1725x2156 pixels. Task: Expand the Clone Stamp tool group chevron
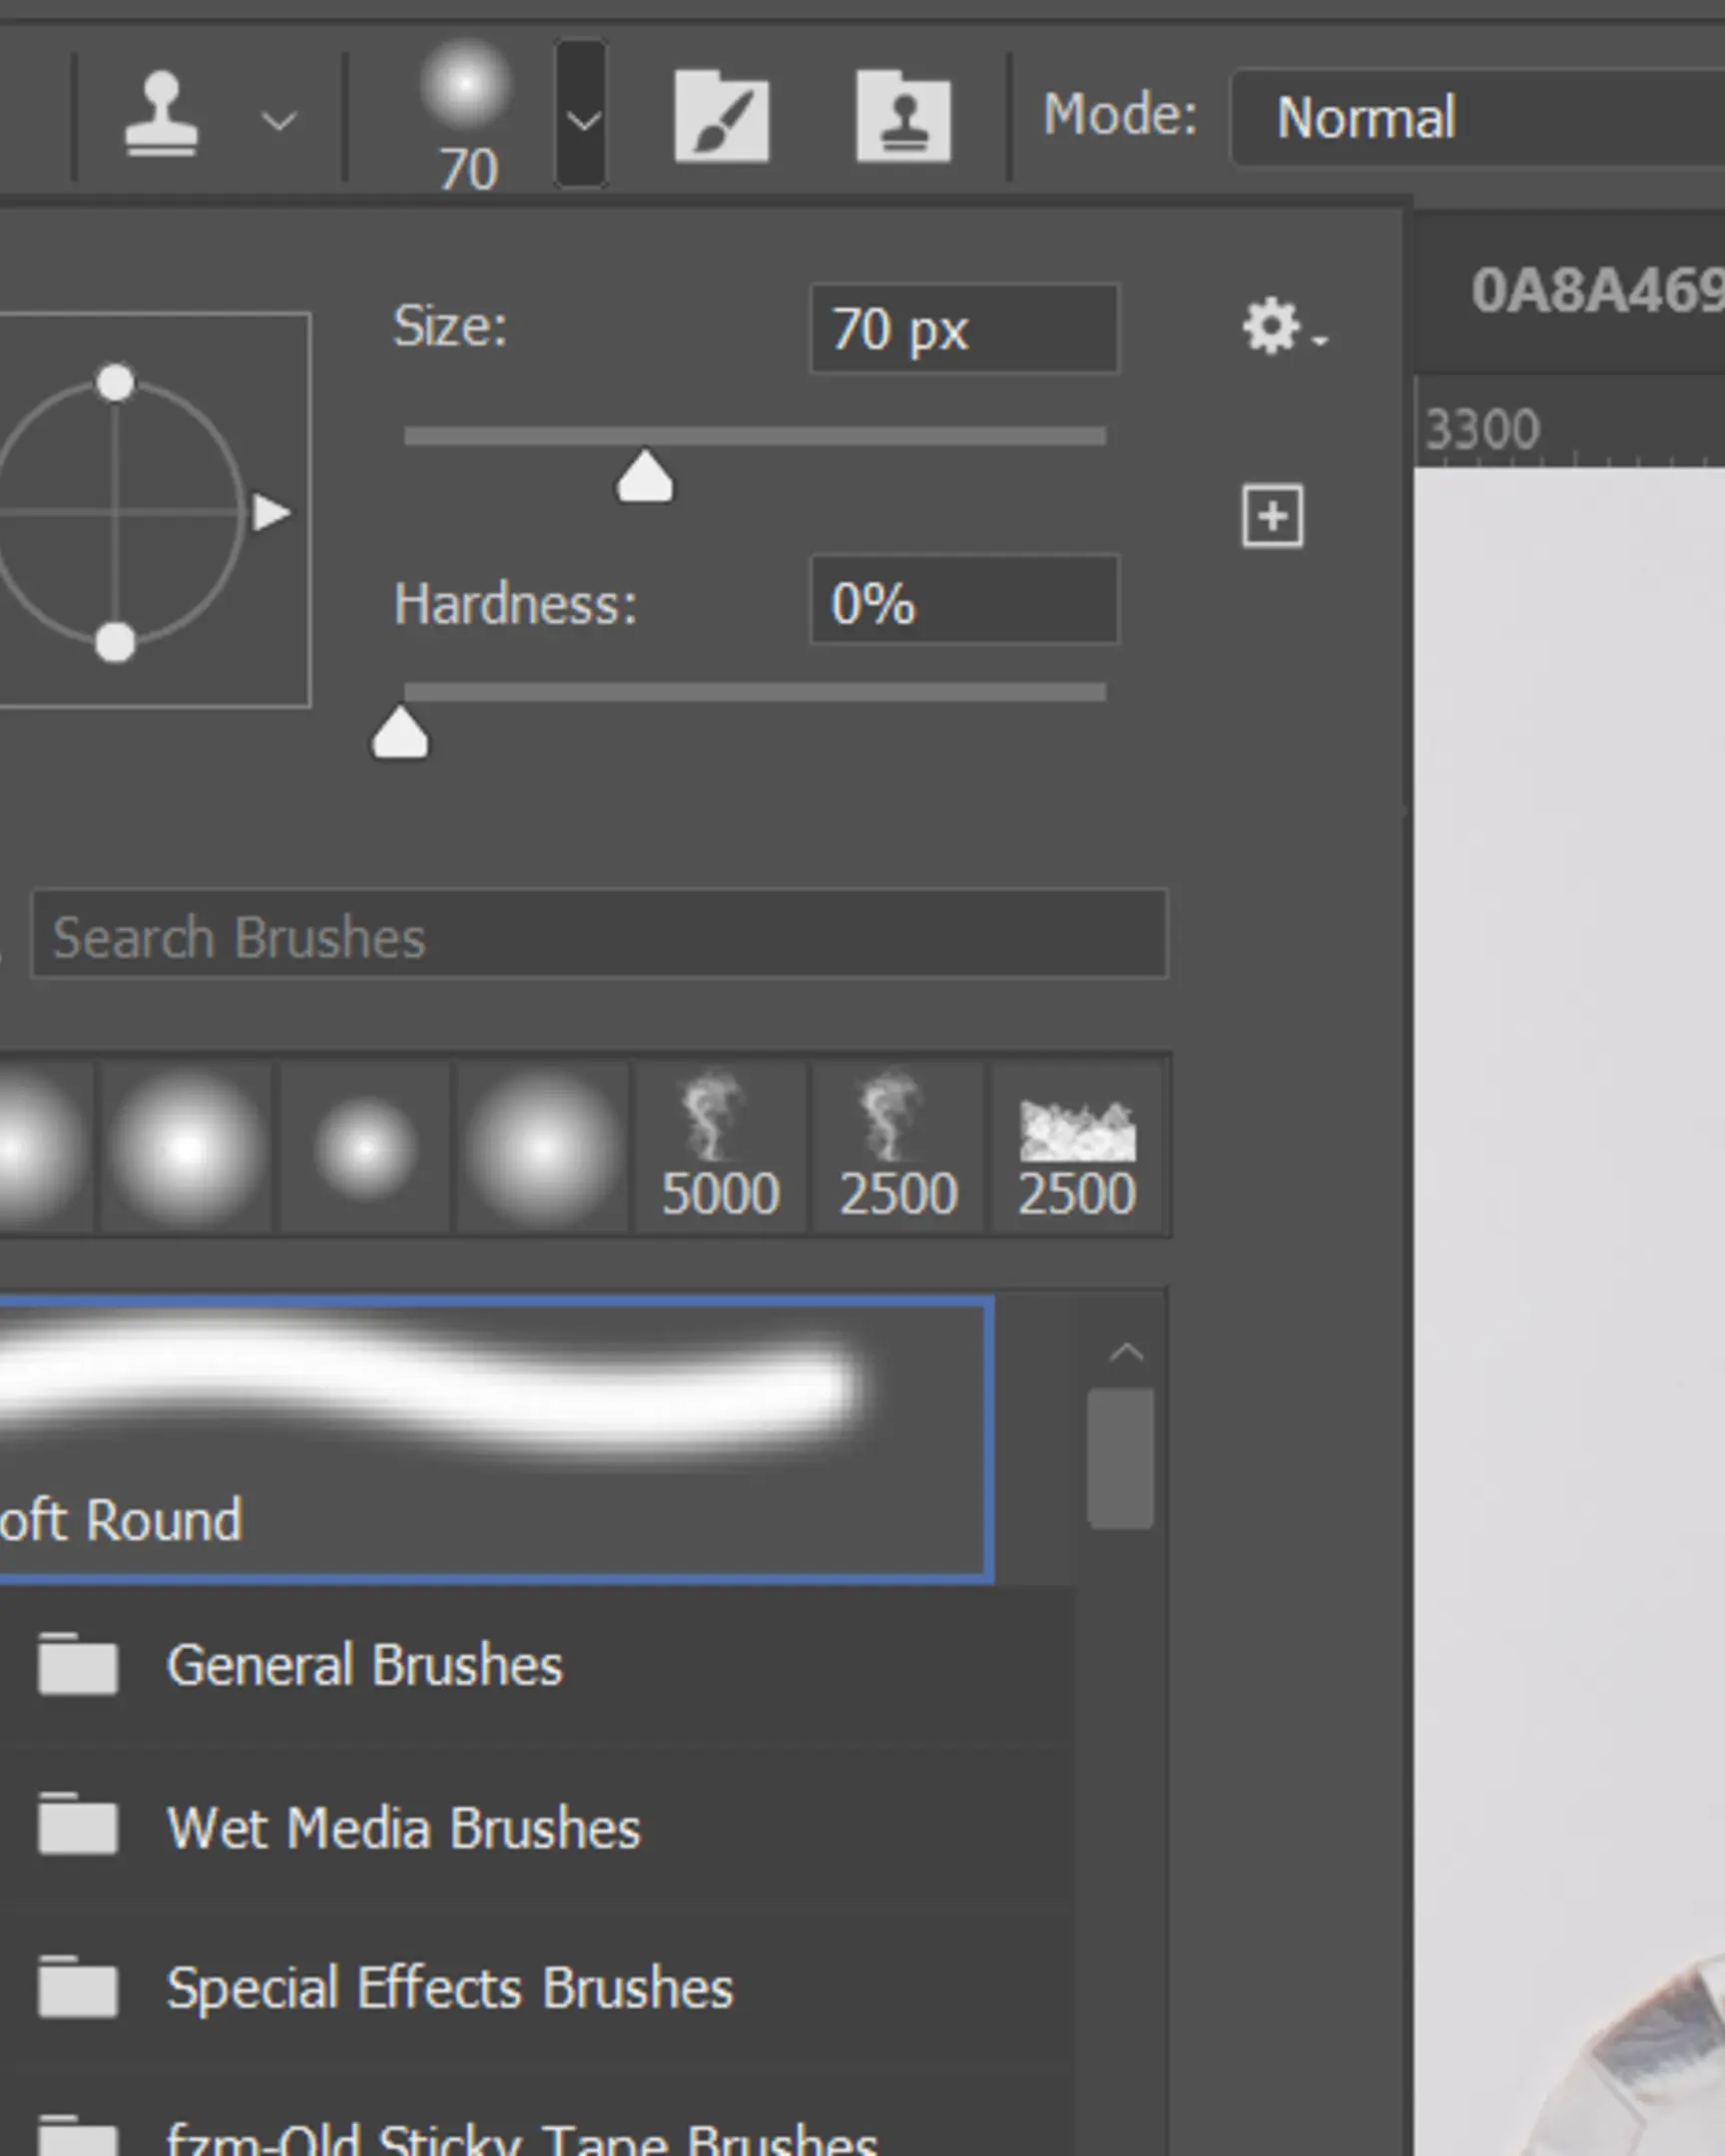click(x=277, y=120)
